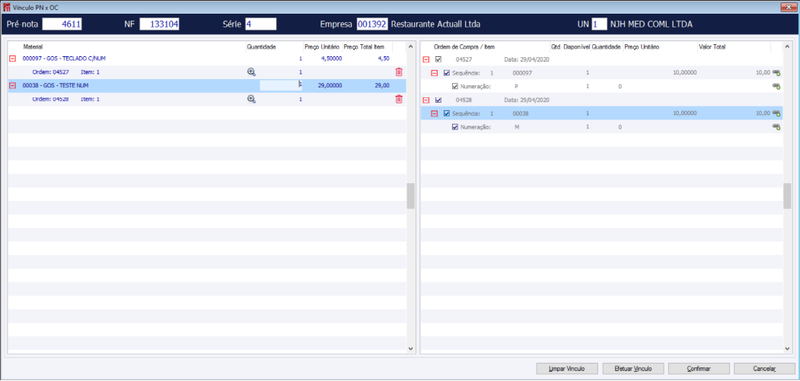Click Numeração value M

517,127
